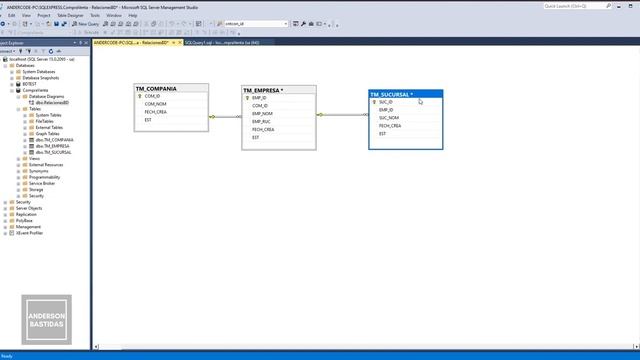The width and height of the screenshot is (640, 360).
Task: Select the RelacionesBD diagram tab
Action: pos(131,42)
